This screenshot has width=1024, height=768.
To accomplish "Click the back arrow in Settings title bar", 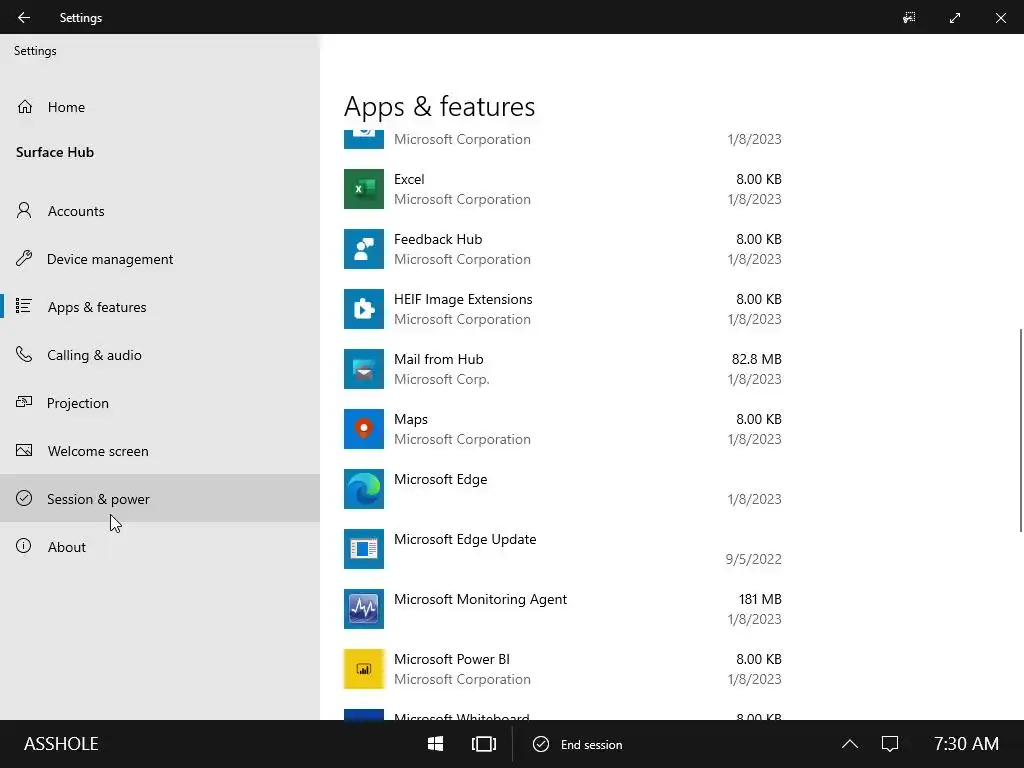I will [x=24, y=18].
